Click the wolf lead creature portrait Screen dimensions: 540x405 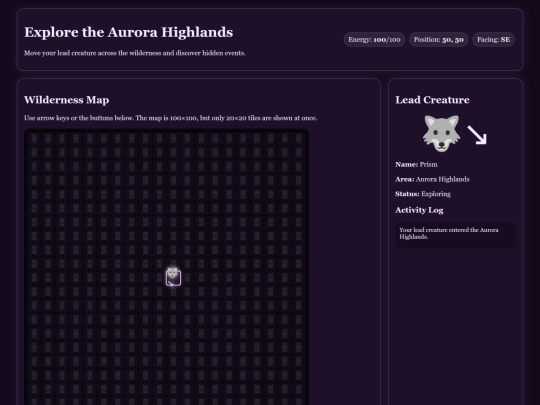coord(441,134)
